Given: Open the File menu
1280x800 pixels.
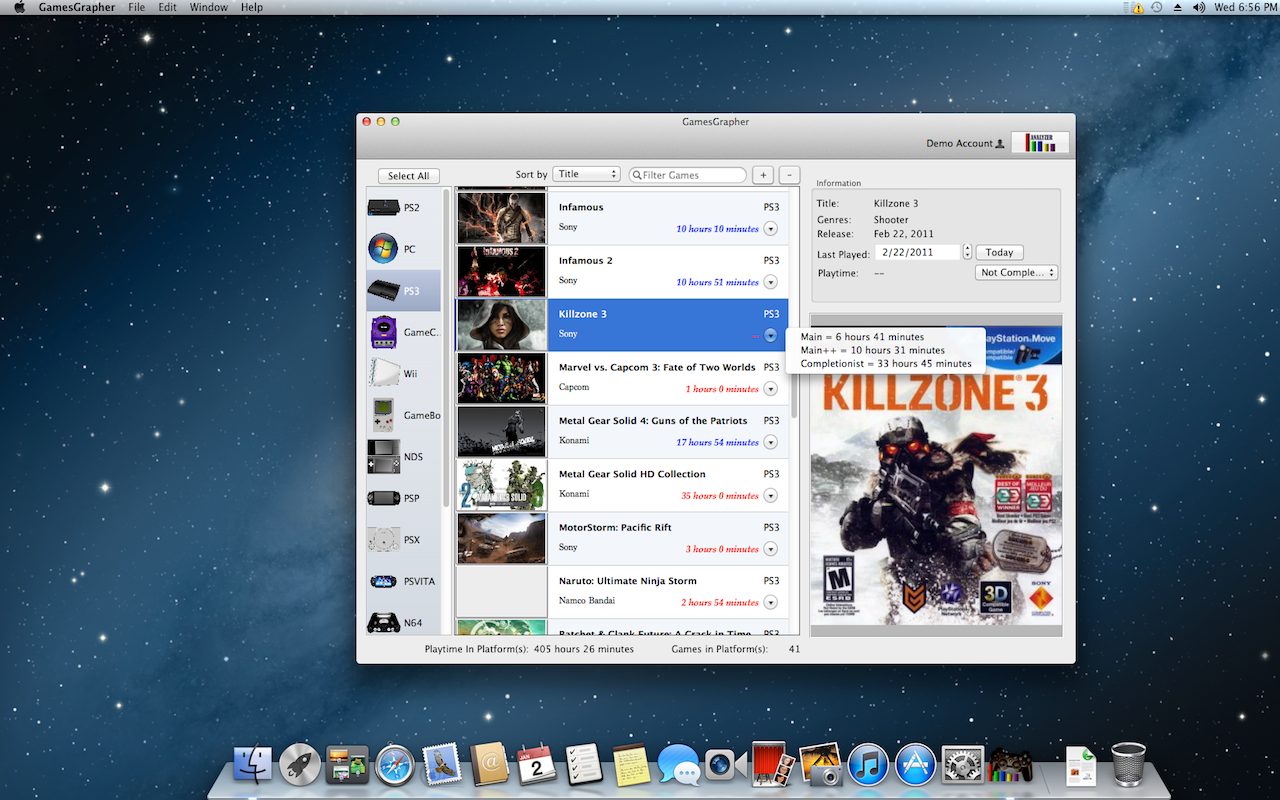Looking at the screenshot, I should (x=137, y=7).
